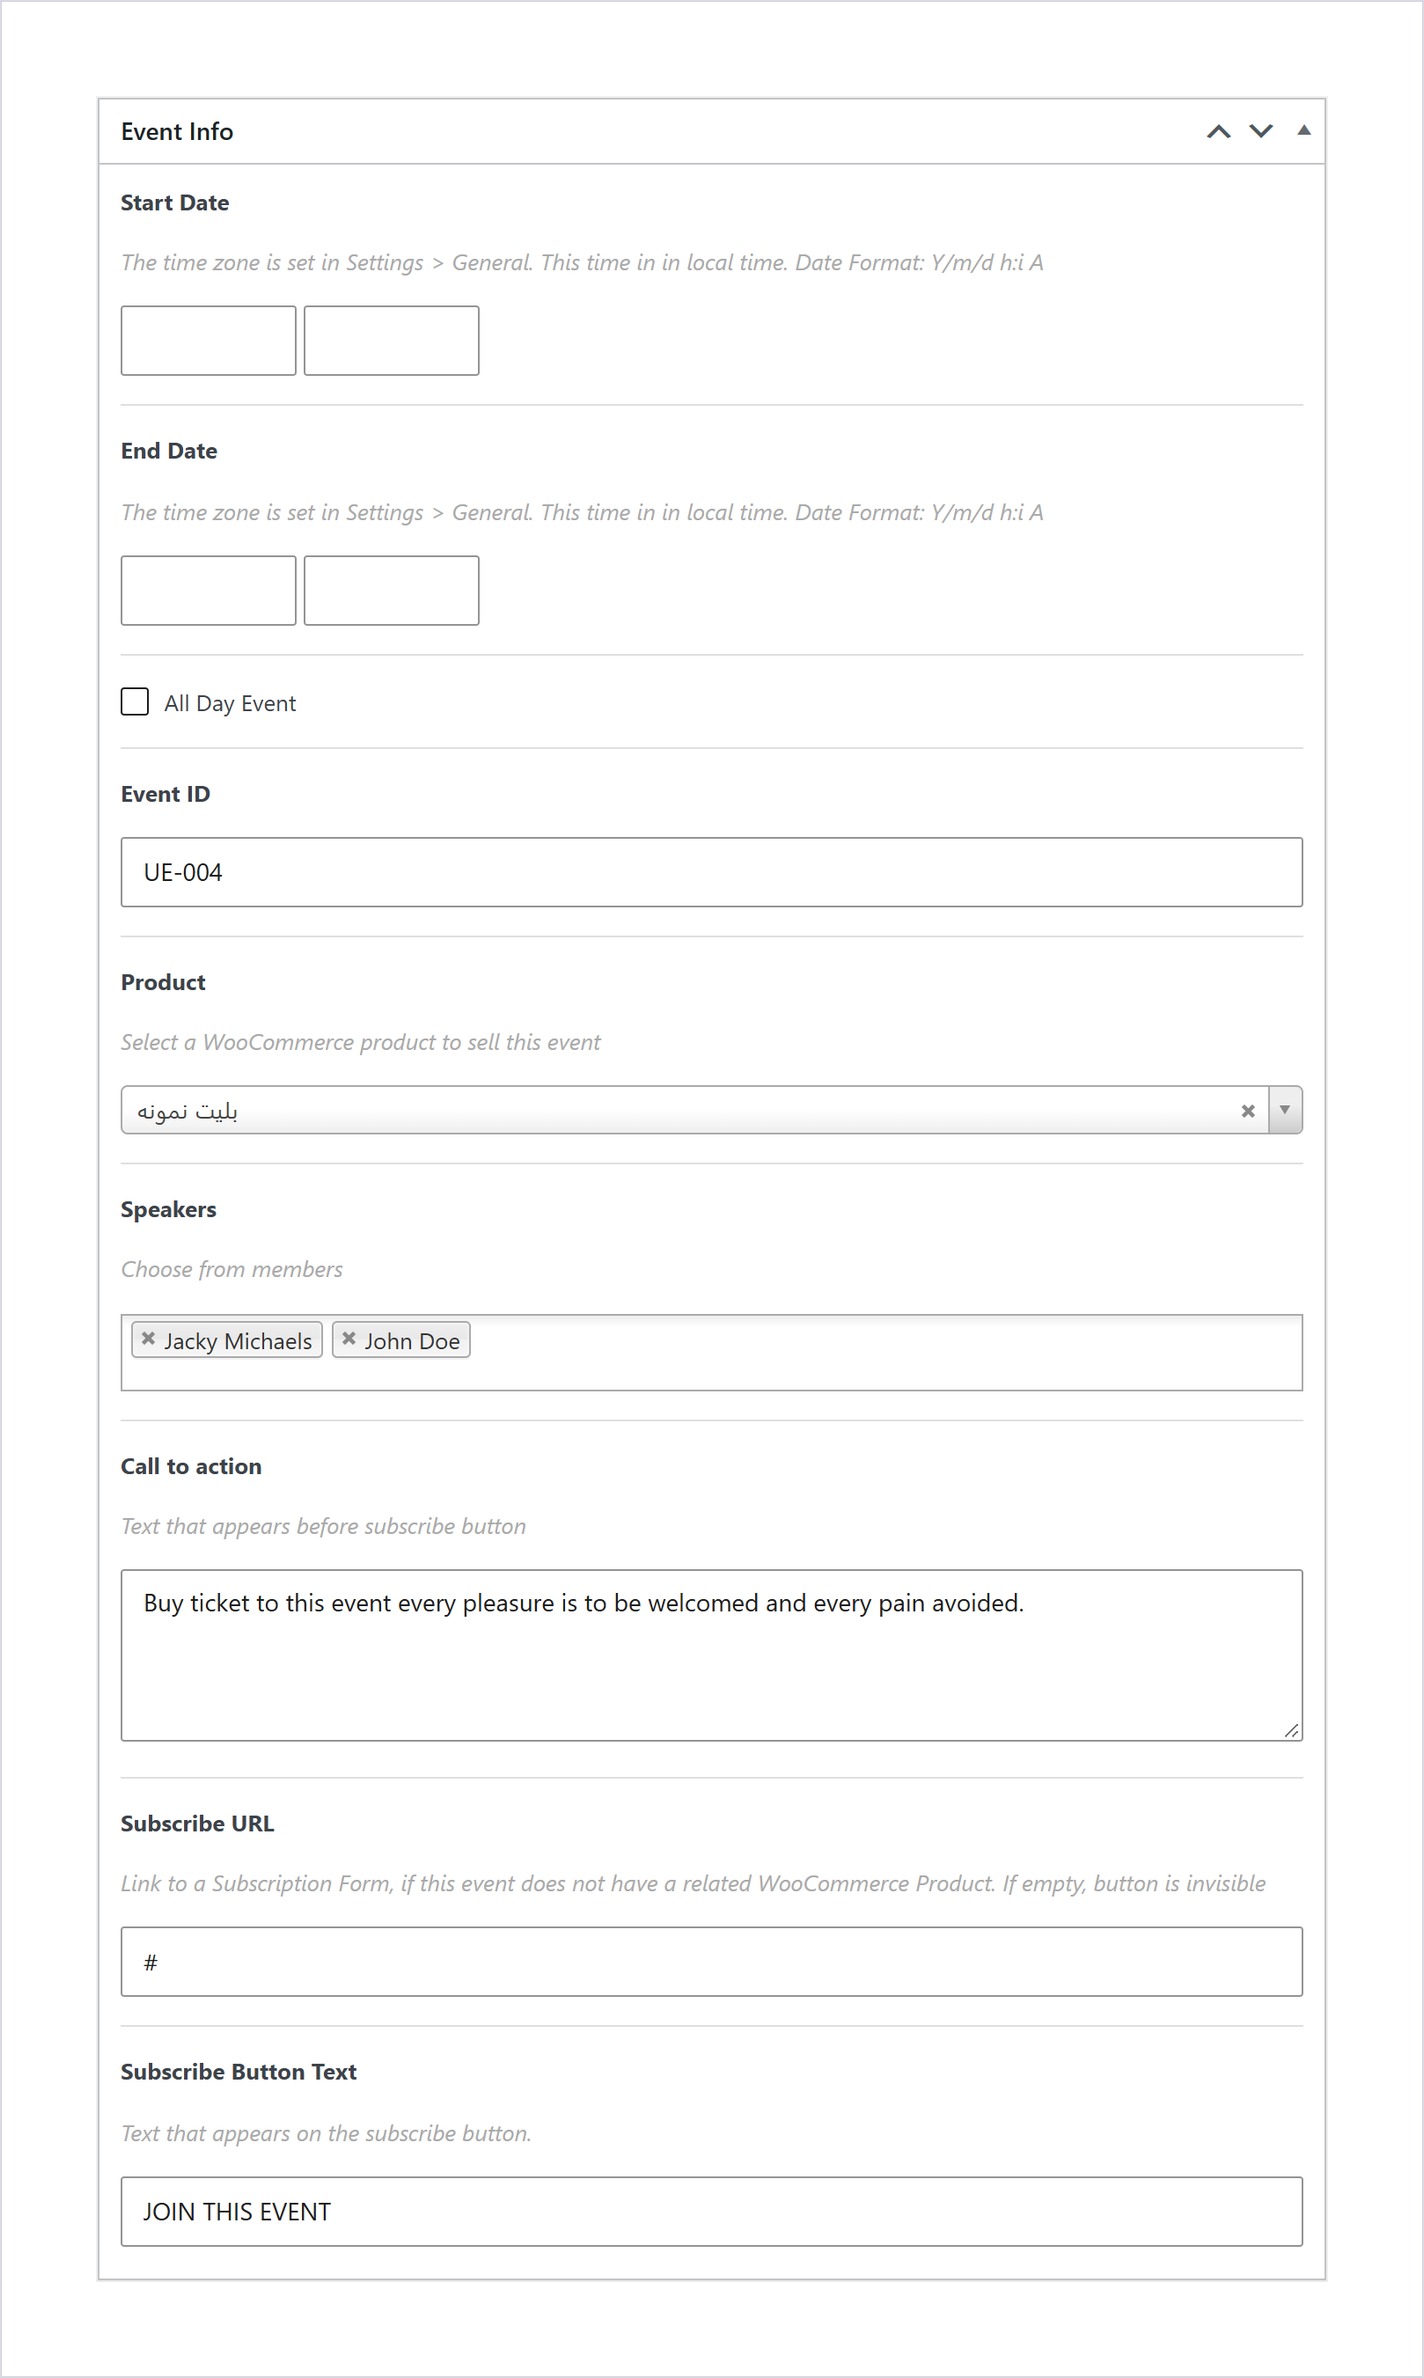
Task: Clear the selected WooCommerce product
Action: (x=1248, y=1110)
